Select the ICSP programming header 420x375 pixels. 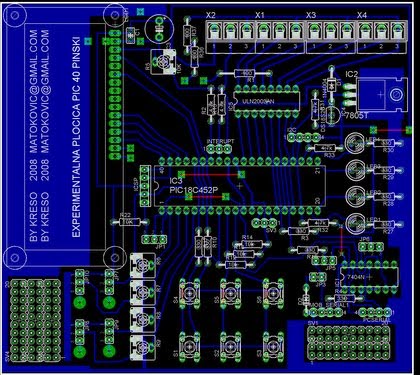tap(144, 186)
